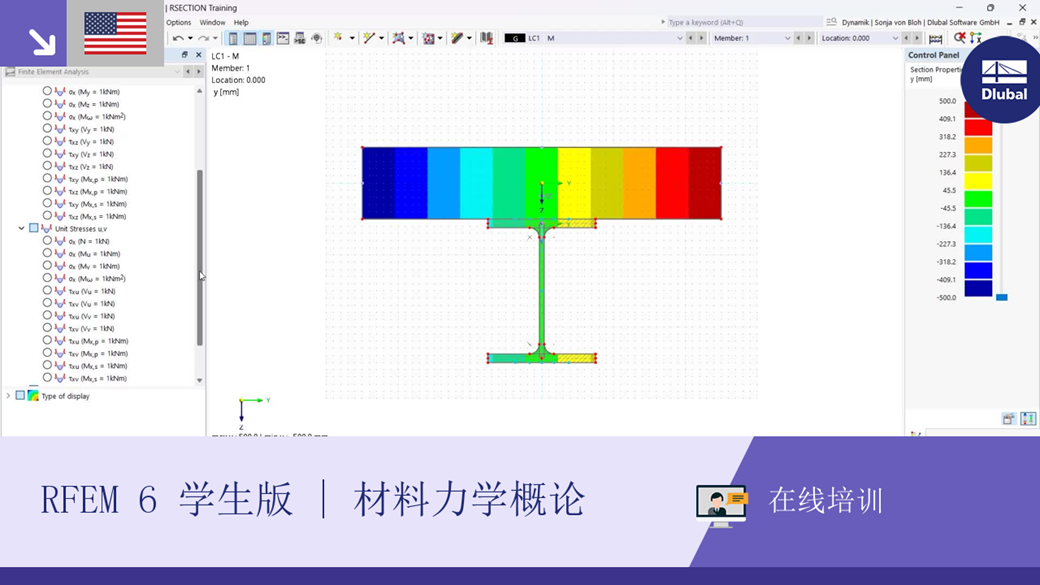Click the navigator scroll down arrow
This screenshot has height=585, width=1040.
point(200,380)
